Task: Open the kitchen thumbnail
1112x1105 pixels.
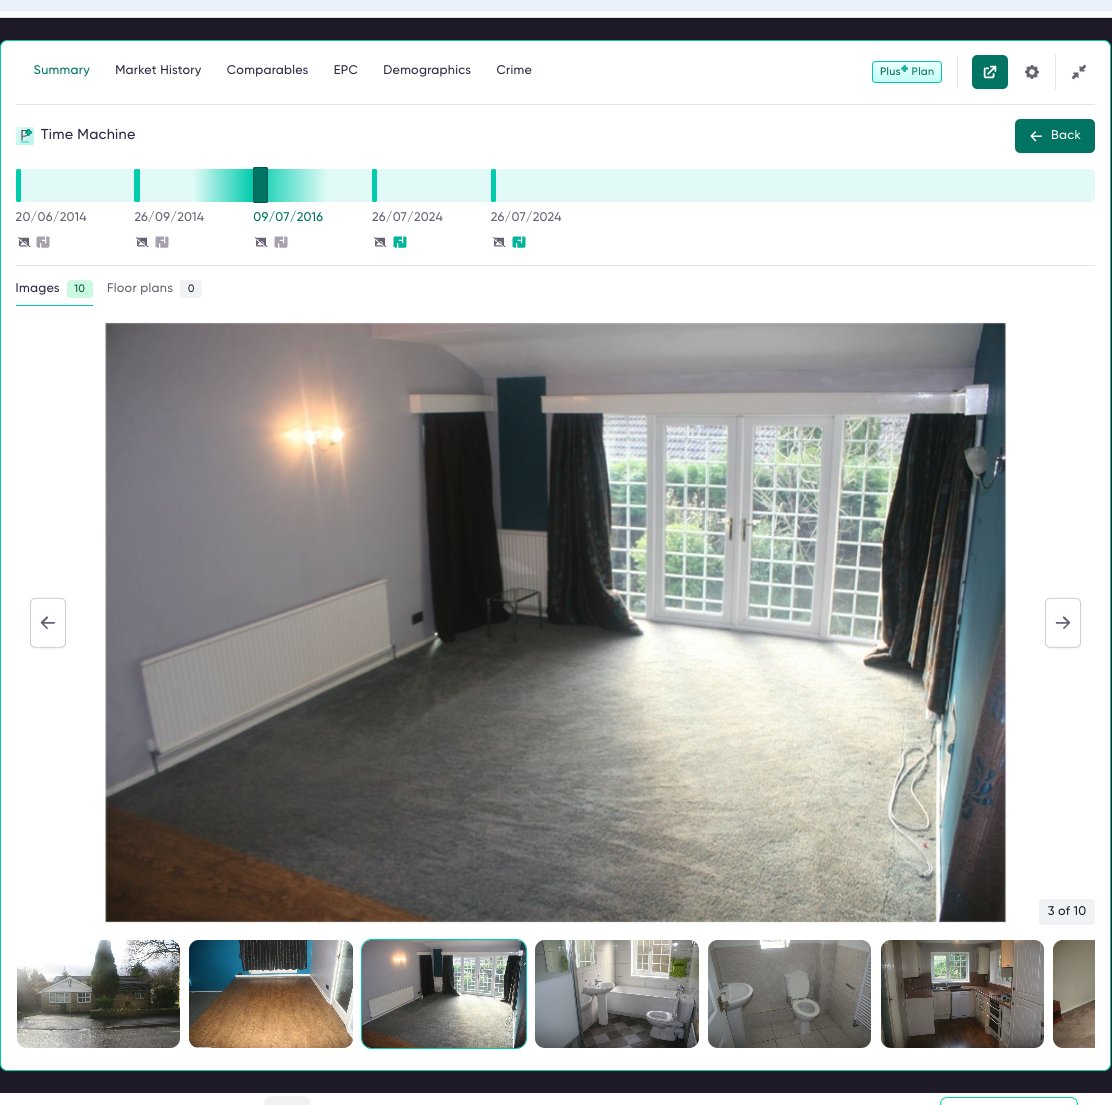Action: 962,994
